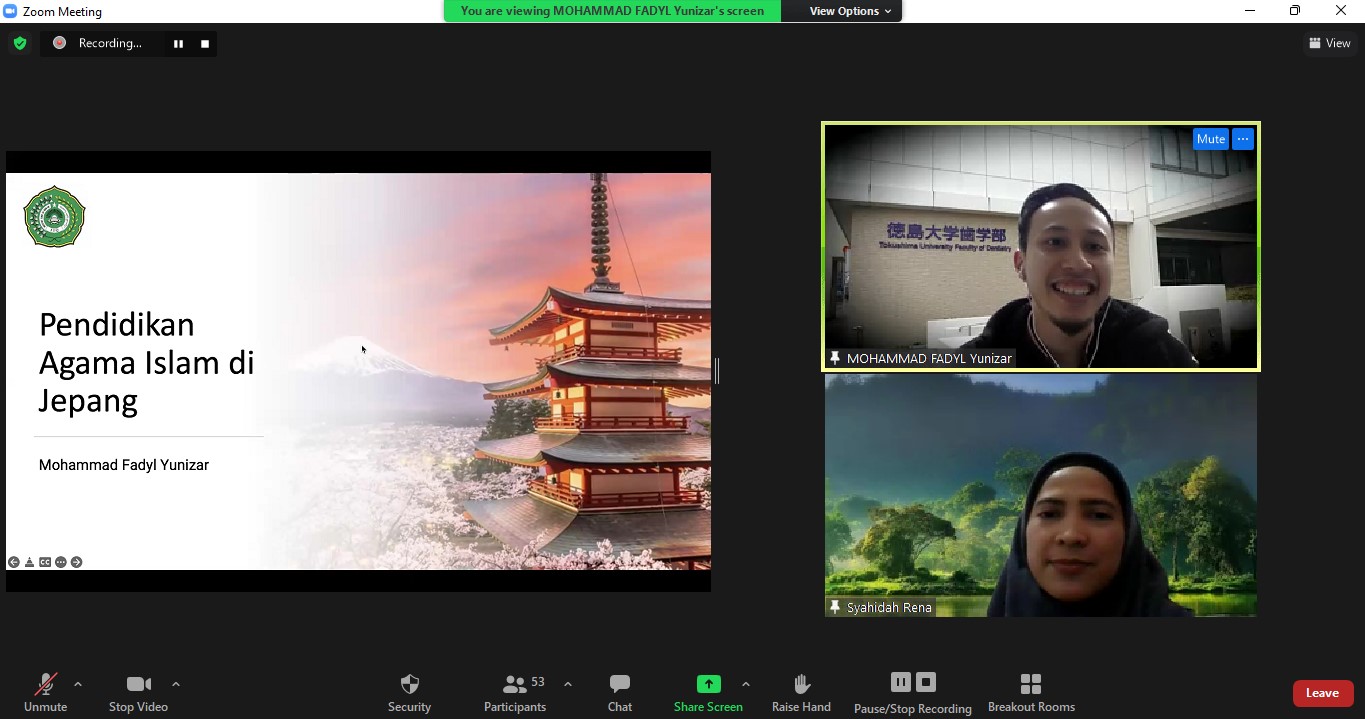Click the pin icon on MOHAMMAD FADYL's name label
The height and width of the screenshot is (719, 1365).
(x=835, y=358)
